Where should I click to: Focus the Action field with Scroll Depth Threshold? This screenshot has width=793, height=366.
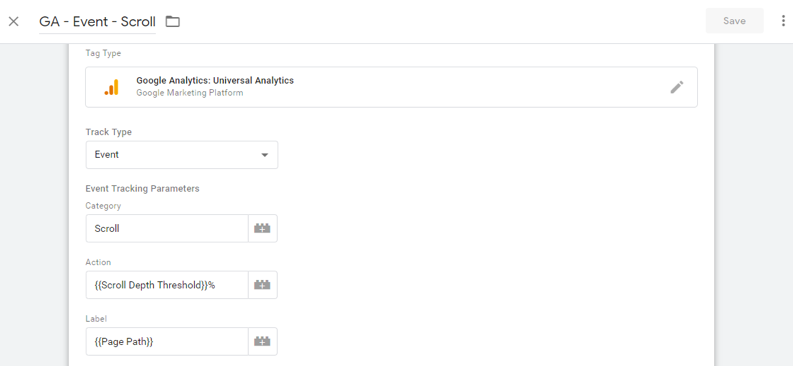pyautogui.click(x=167, y=285)
